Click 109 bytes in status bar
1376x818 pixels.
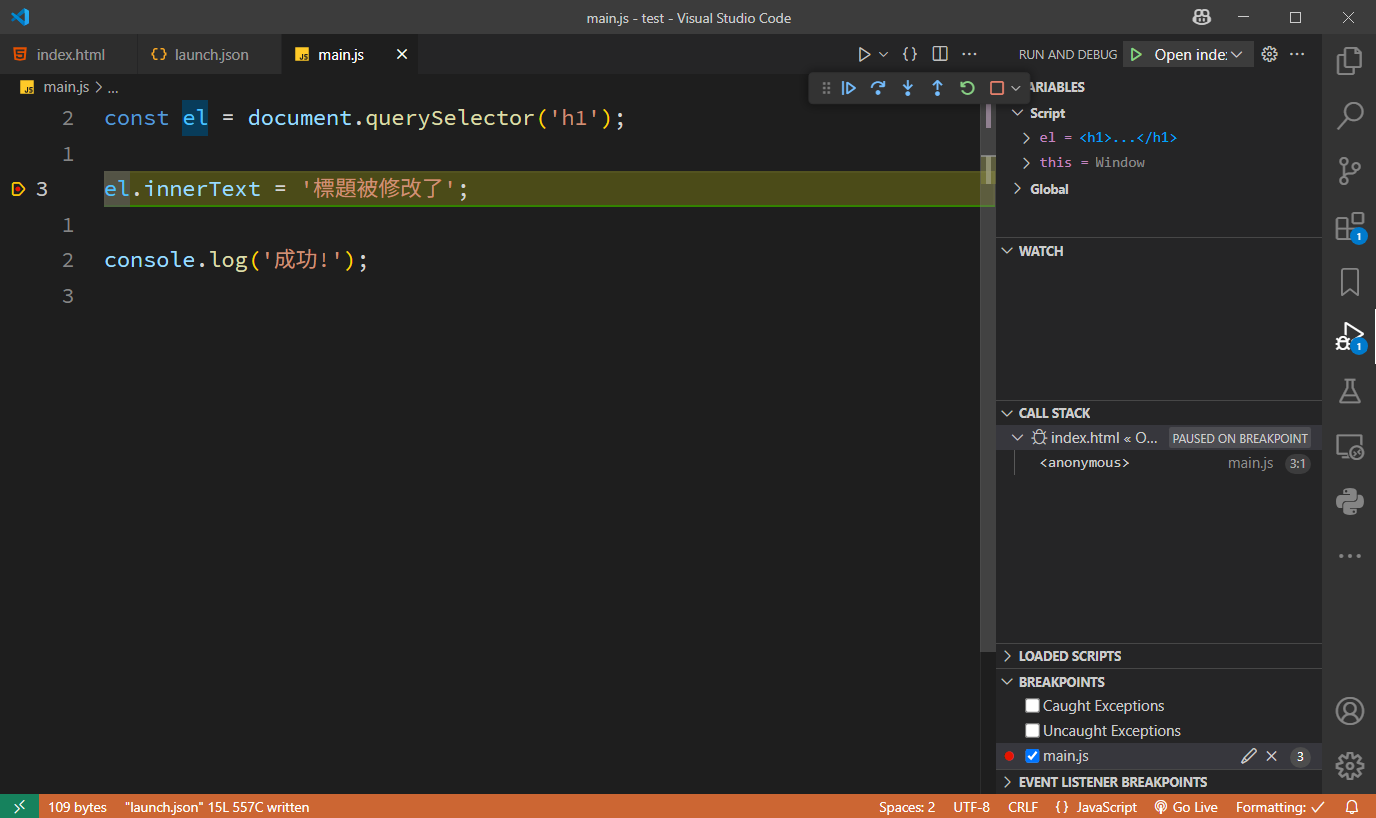pos(77,807)
